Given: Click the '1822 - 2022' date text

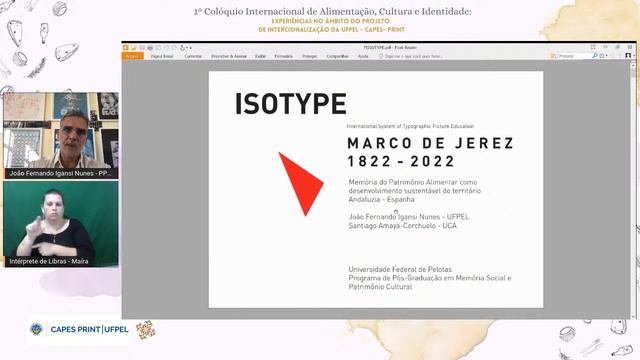Looking at the screenshot, I should (x=400, y=161).
